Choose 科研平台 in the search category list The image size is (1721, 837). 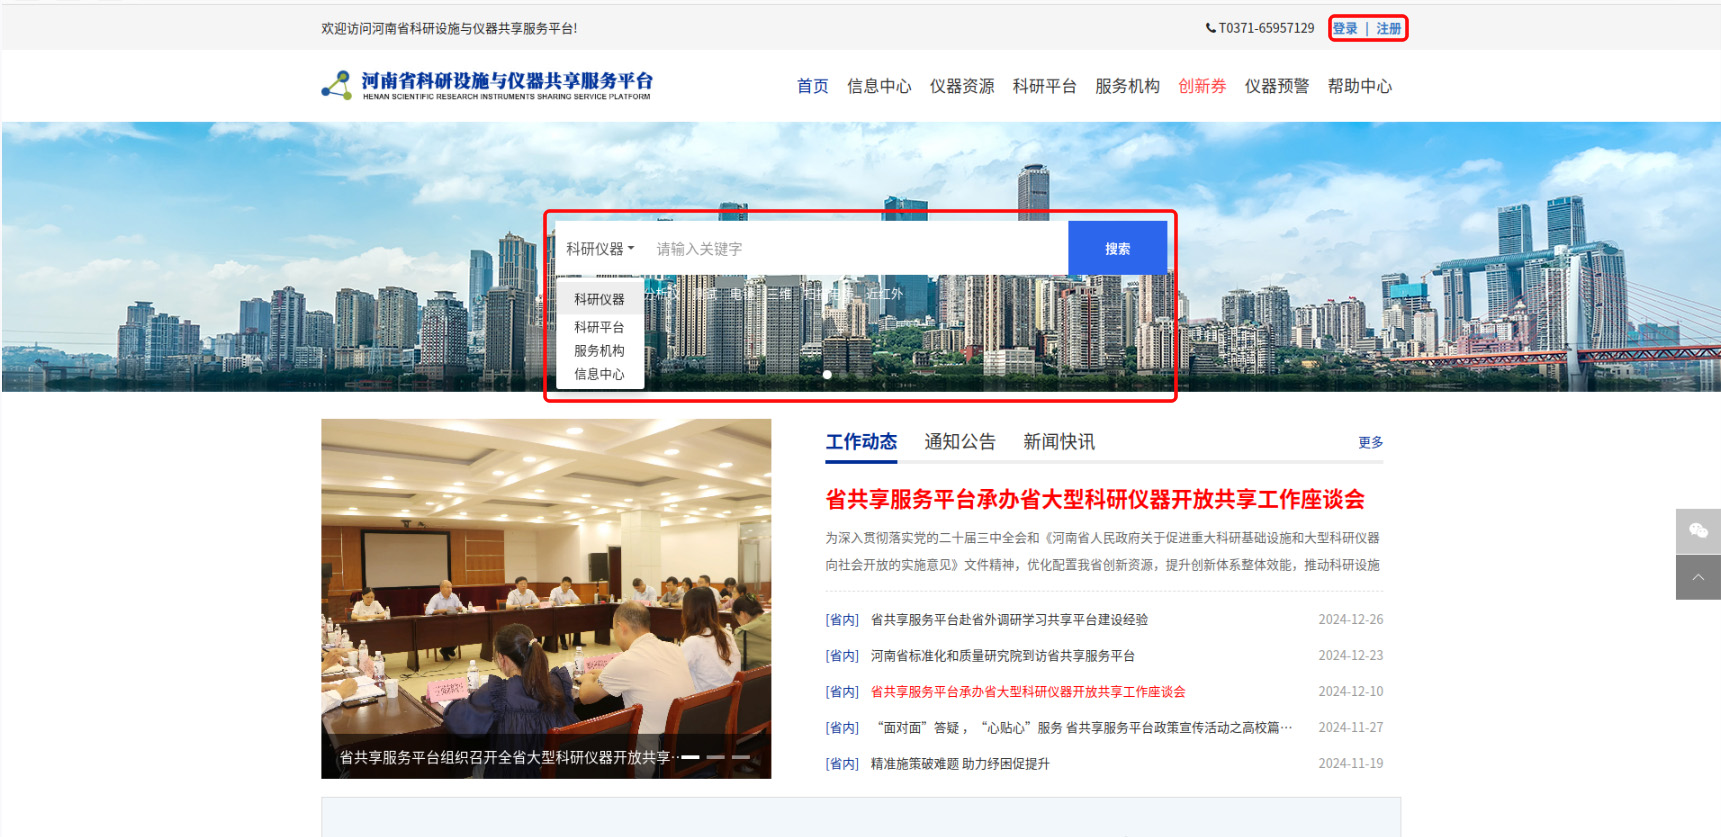click(x=599, y=327)
